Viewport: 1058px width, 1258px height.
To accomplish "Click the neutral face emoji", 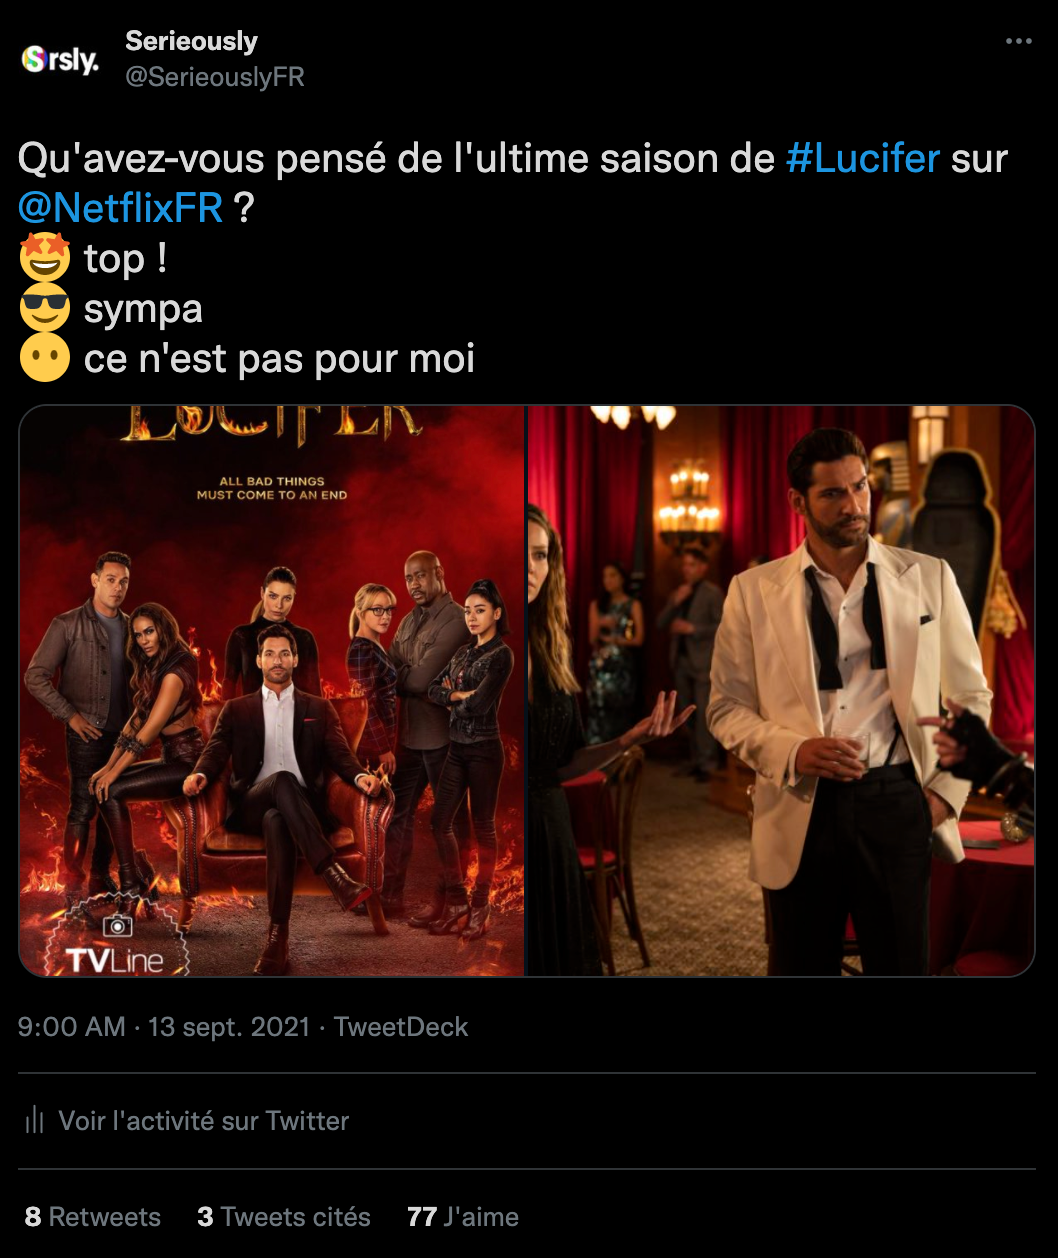I will (x=45, y=358).
